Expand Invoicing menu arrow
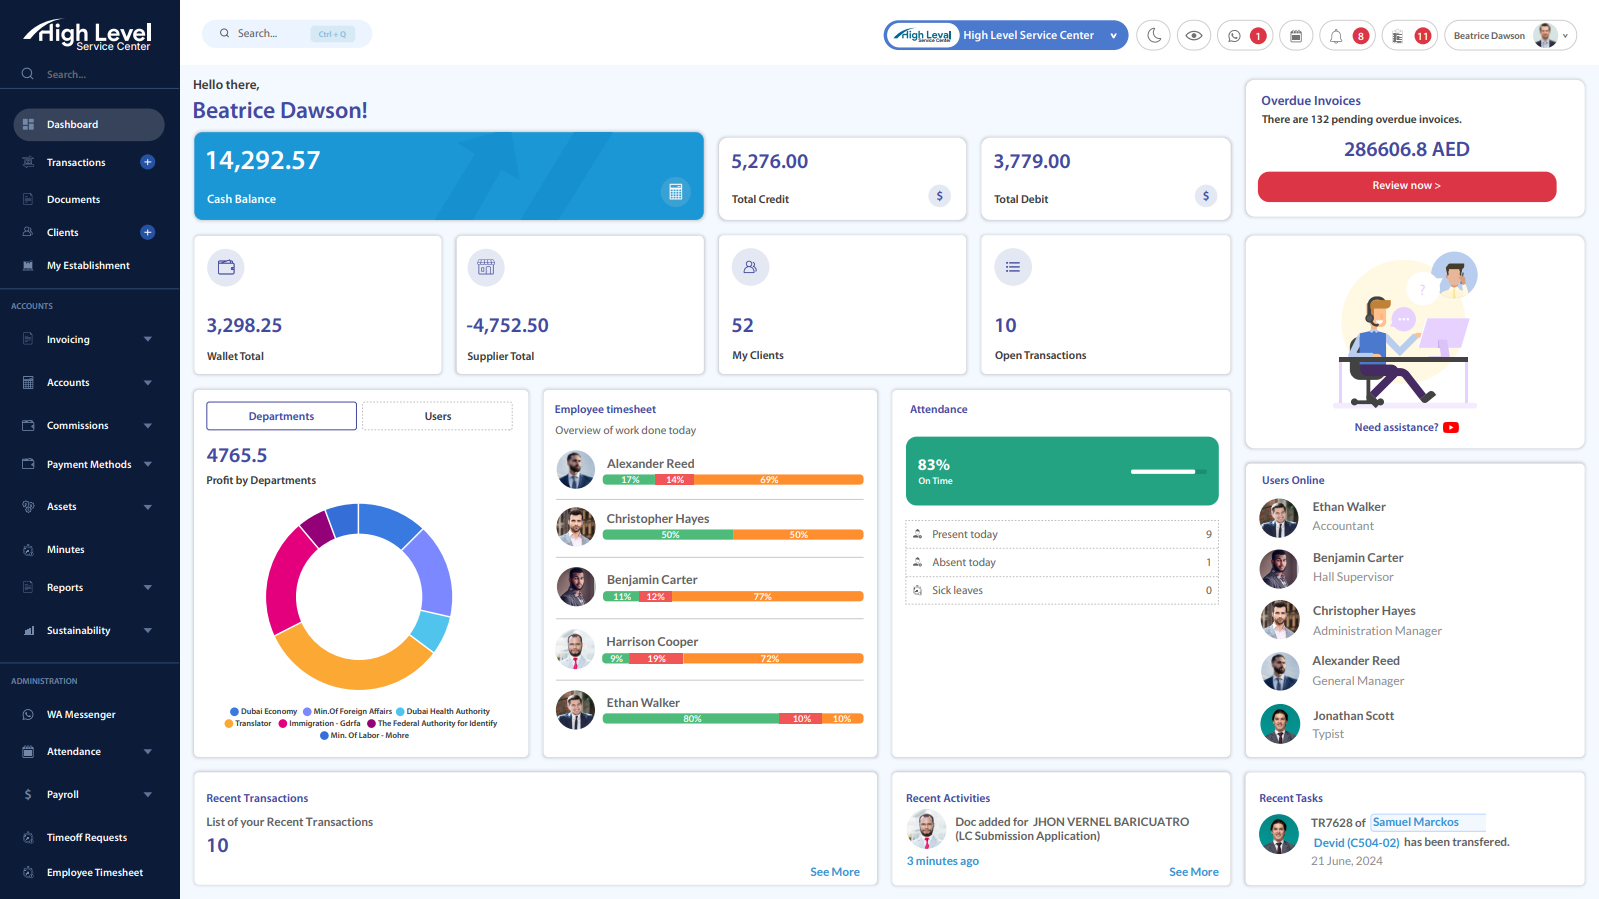Viewport: 1599px width, 899px height. coord(148,339)
